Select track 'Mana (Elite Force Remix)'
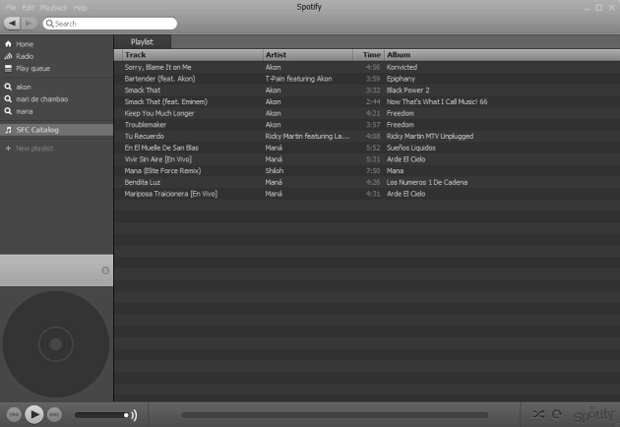 [163, 170]
